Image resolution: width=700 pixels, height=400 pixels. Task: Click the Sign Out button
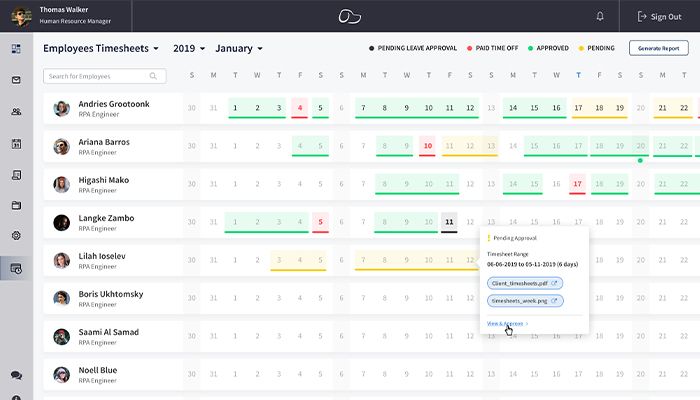click(x=659, y=17)
